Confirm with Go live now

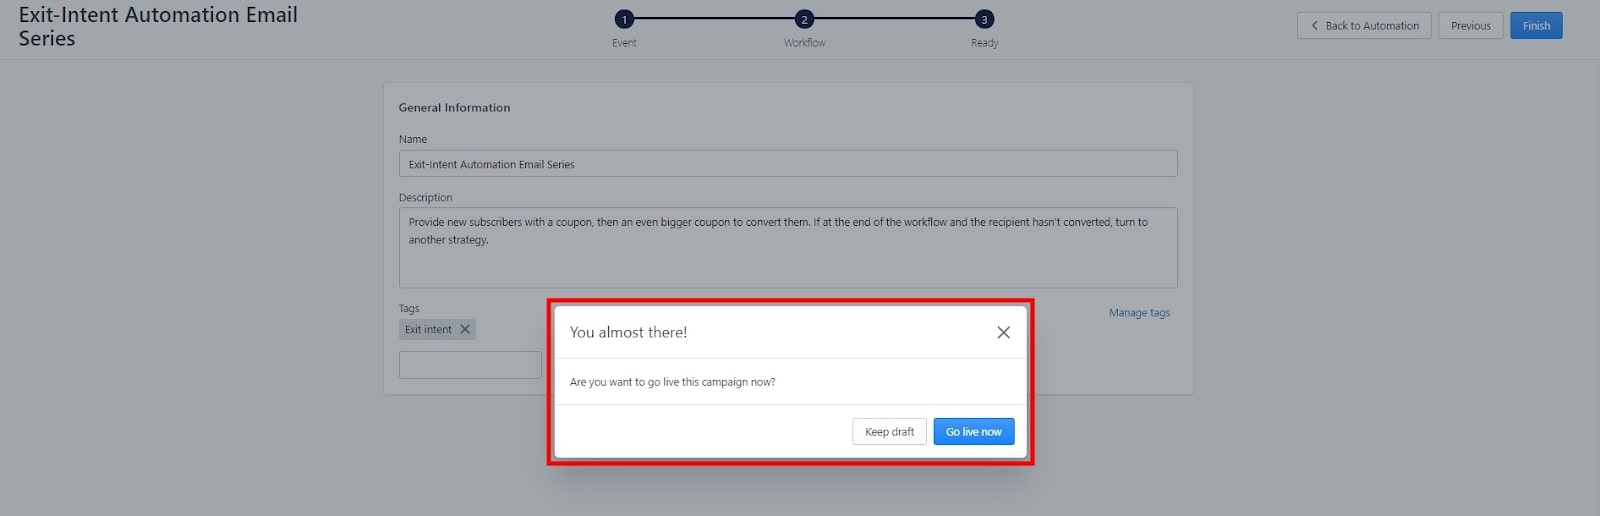pyautogui.click(x=973, y=432)
